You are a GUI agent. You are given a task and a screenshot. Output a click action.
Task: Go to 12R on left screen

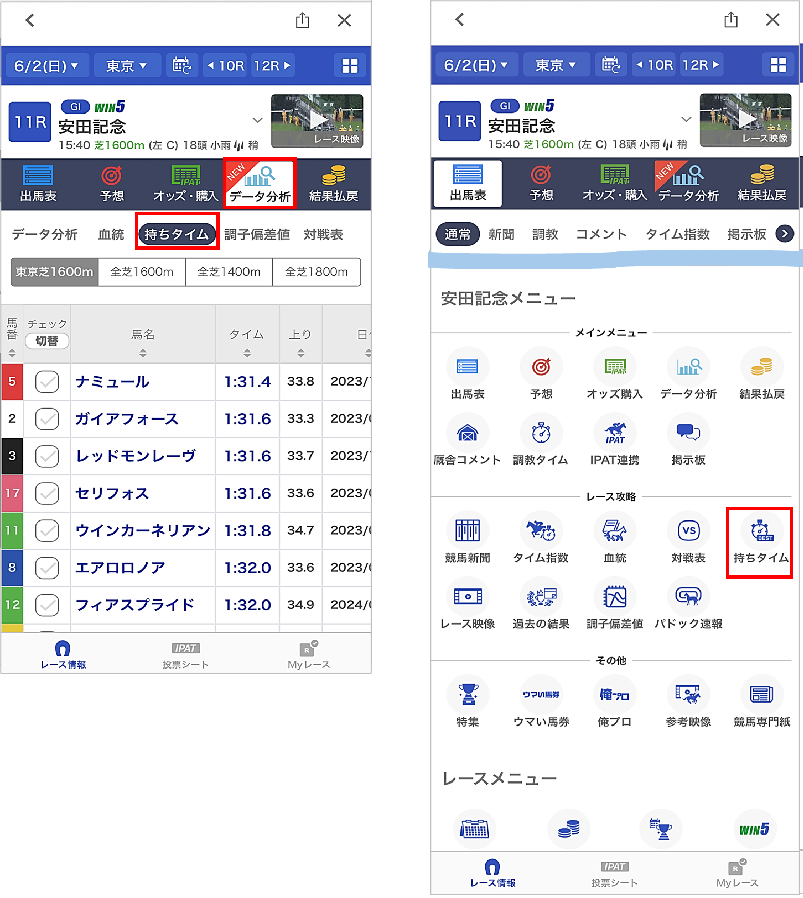[x=272, y=66]
